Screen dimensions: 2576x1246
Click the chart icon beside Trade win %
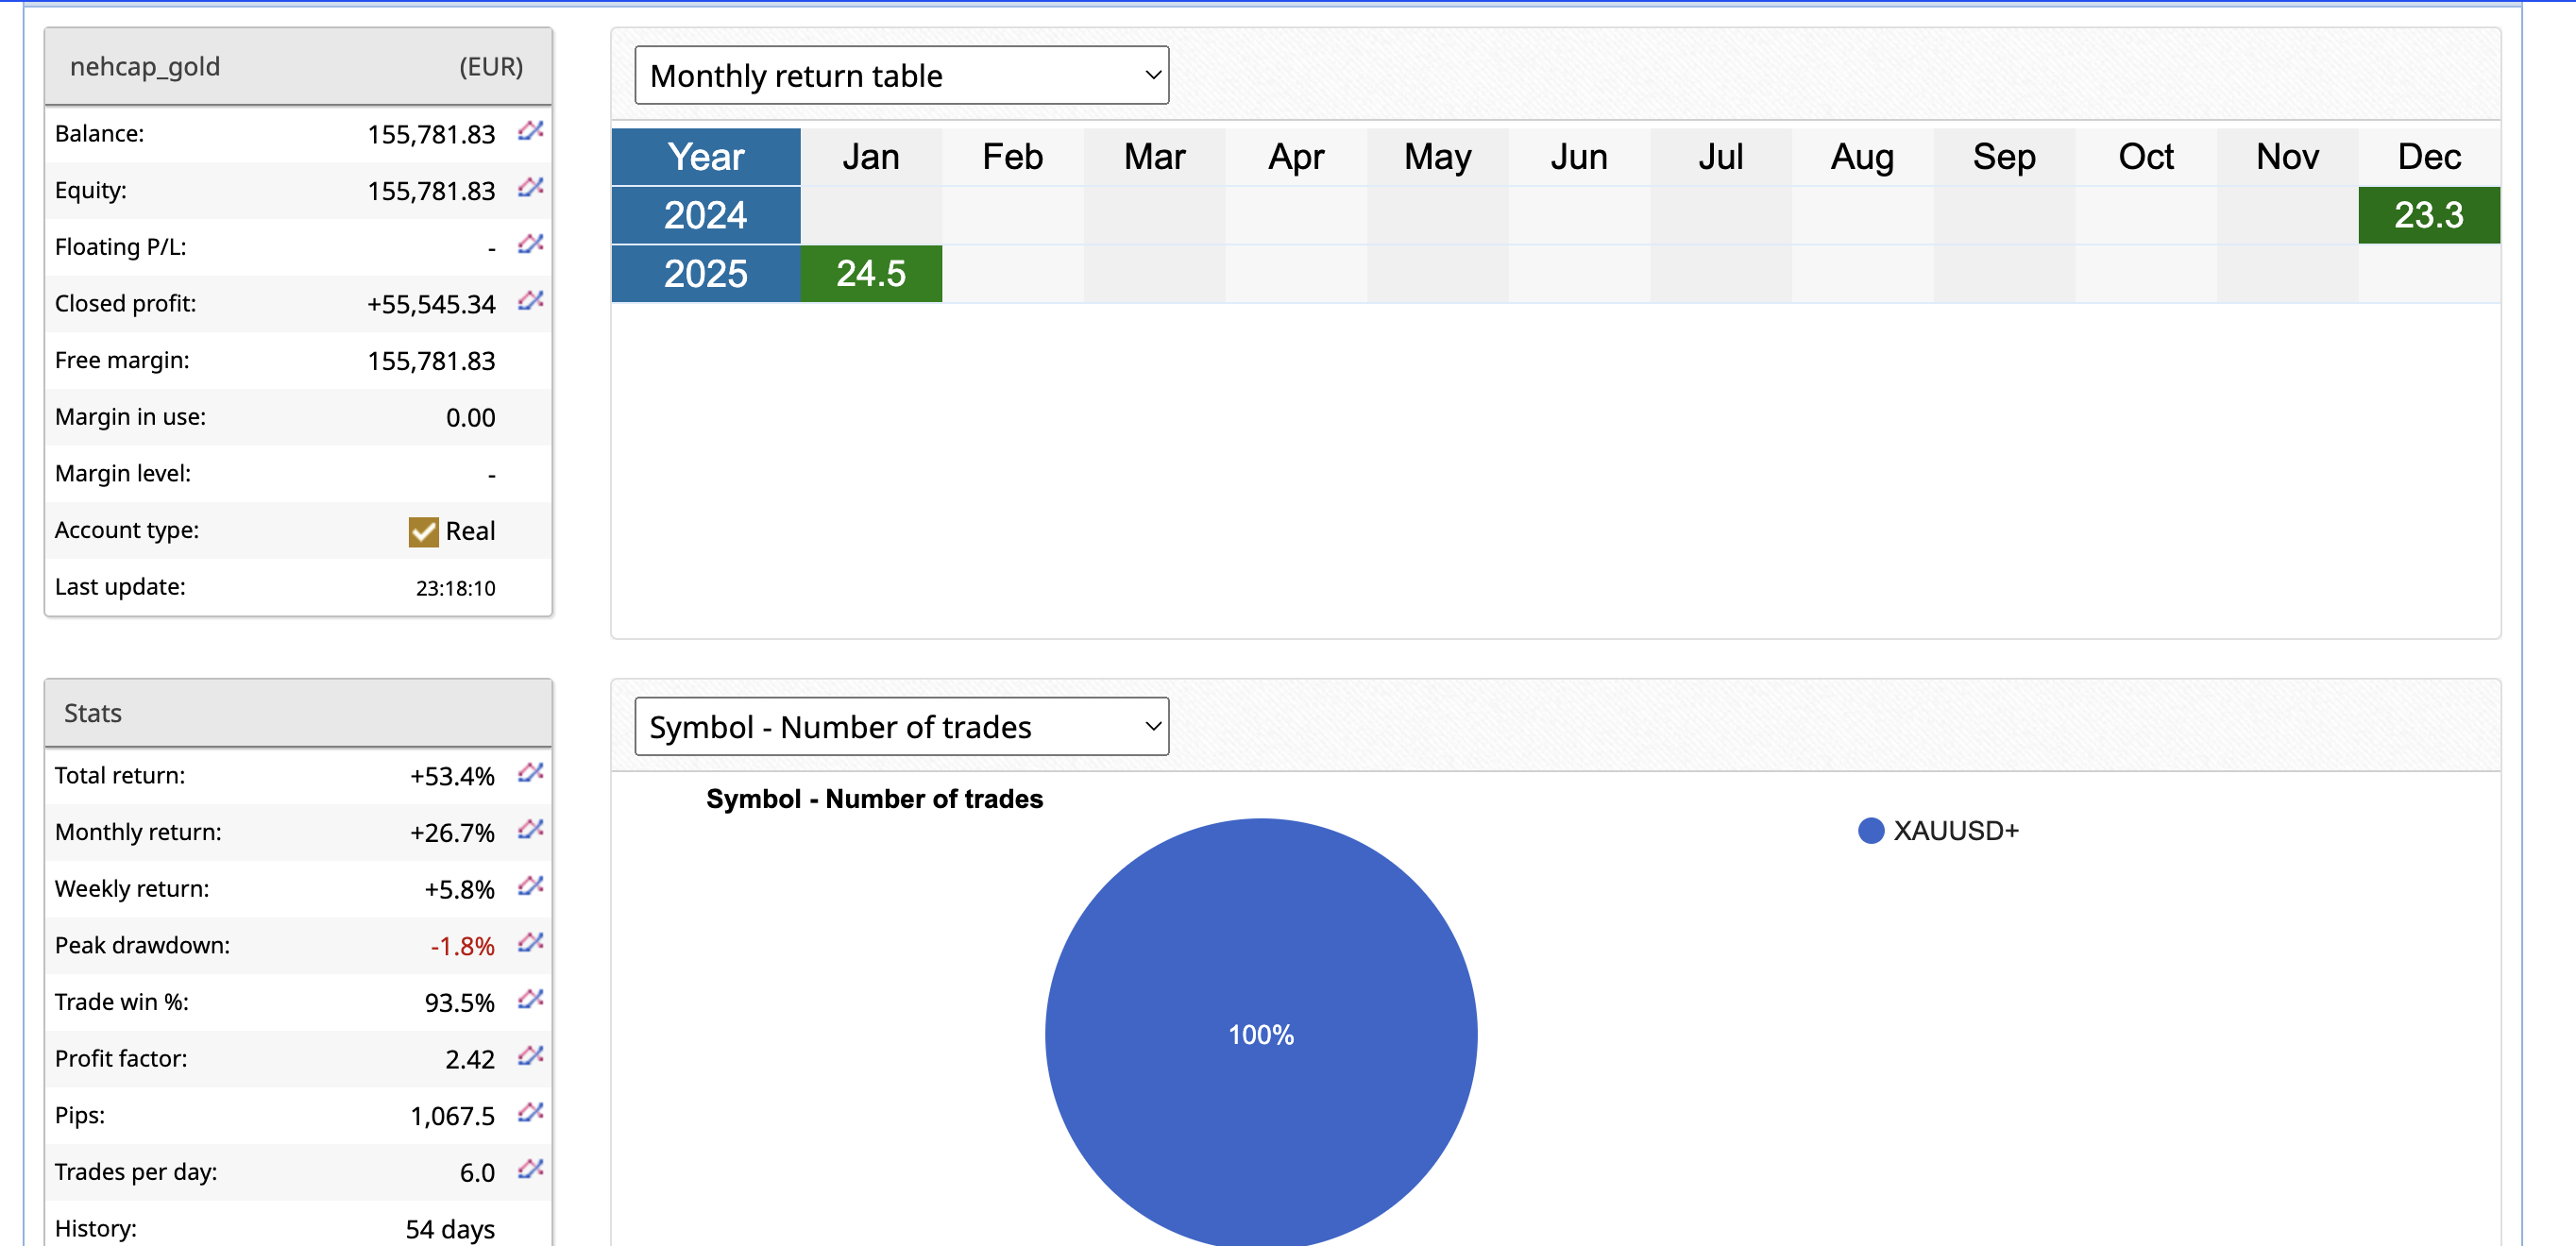pos(530,999)
